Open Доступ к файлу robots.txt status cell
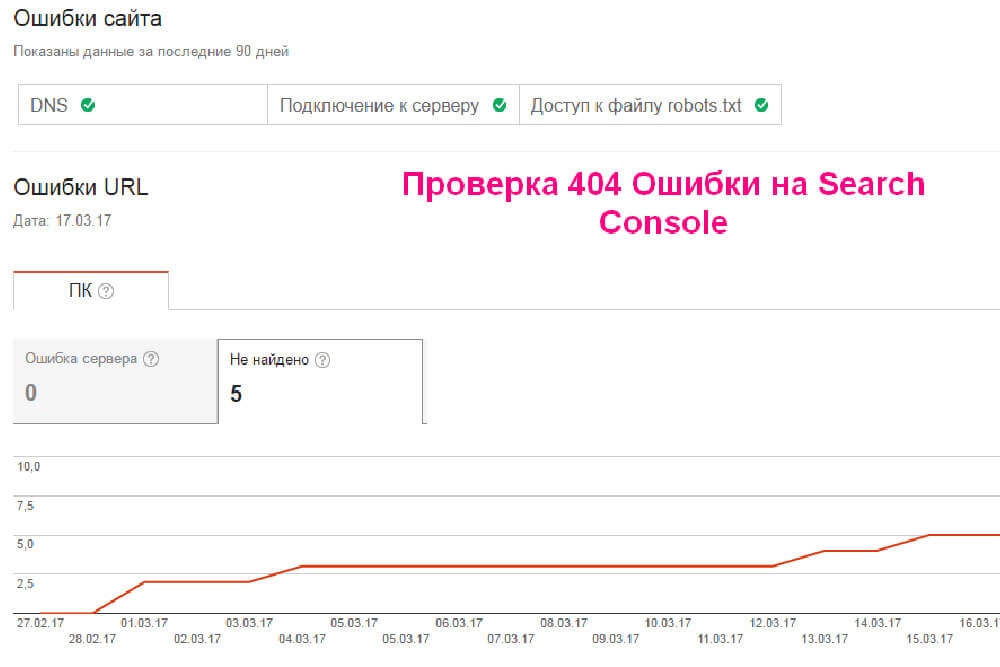The width and height of the screenshot is (1000, 667). tap(651, 105)
